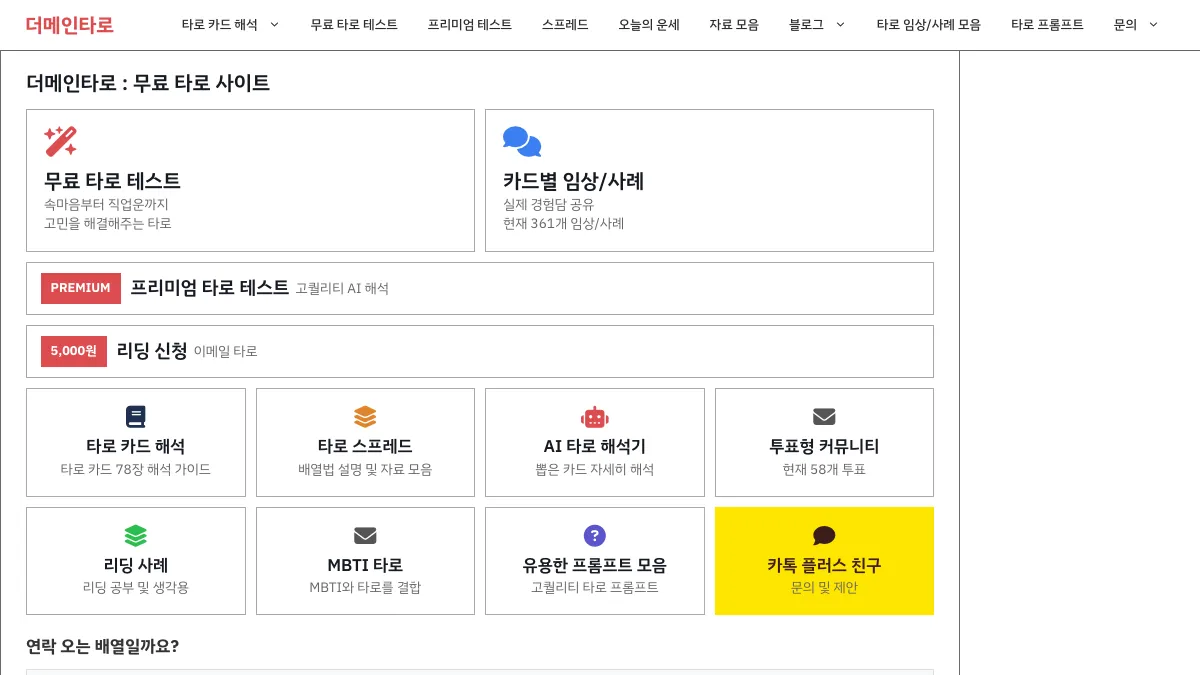Open the 리딩 신청 heading link

coord(152,351)
